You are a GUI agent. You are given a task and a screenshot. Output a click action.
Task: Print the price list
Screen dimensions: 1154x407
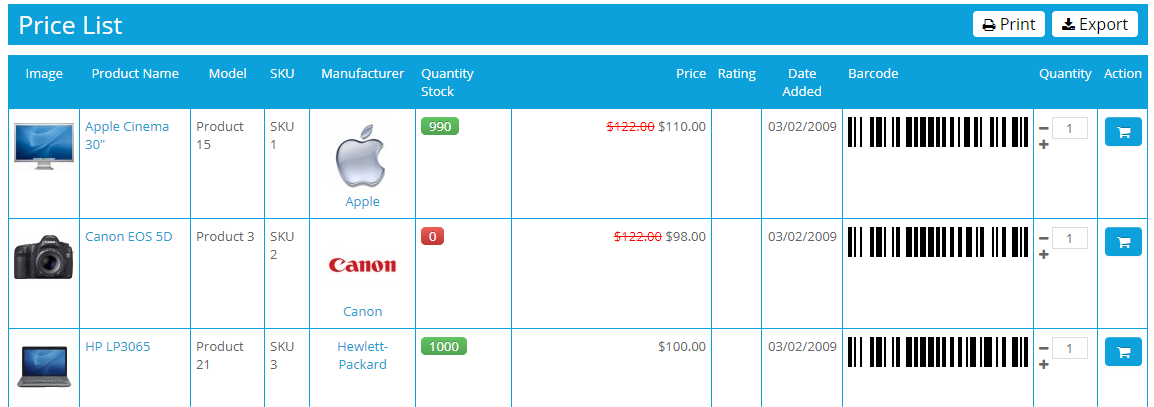1008,24
